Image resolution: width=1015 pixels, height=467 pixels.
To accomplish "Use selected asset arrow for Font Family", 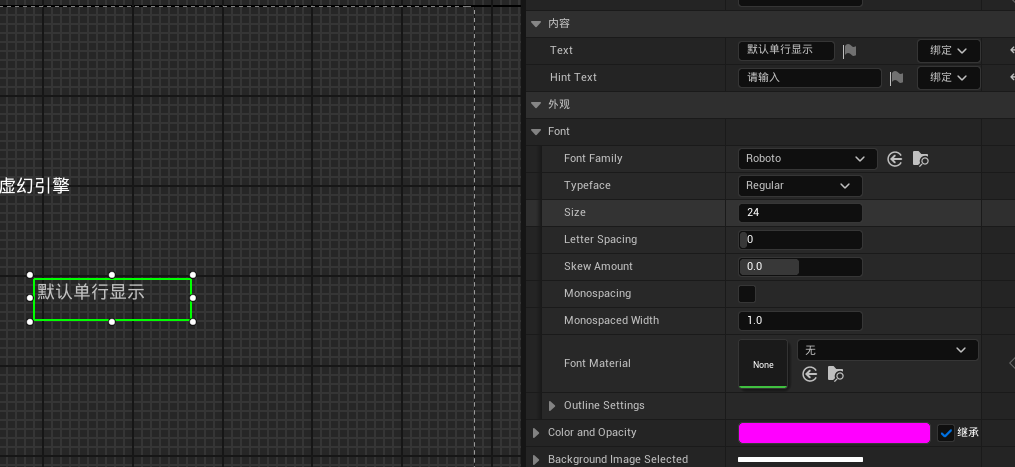I will pos(895,159).
